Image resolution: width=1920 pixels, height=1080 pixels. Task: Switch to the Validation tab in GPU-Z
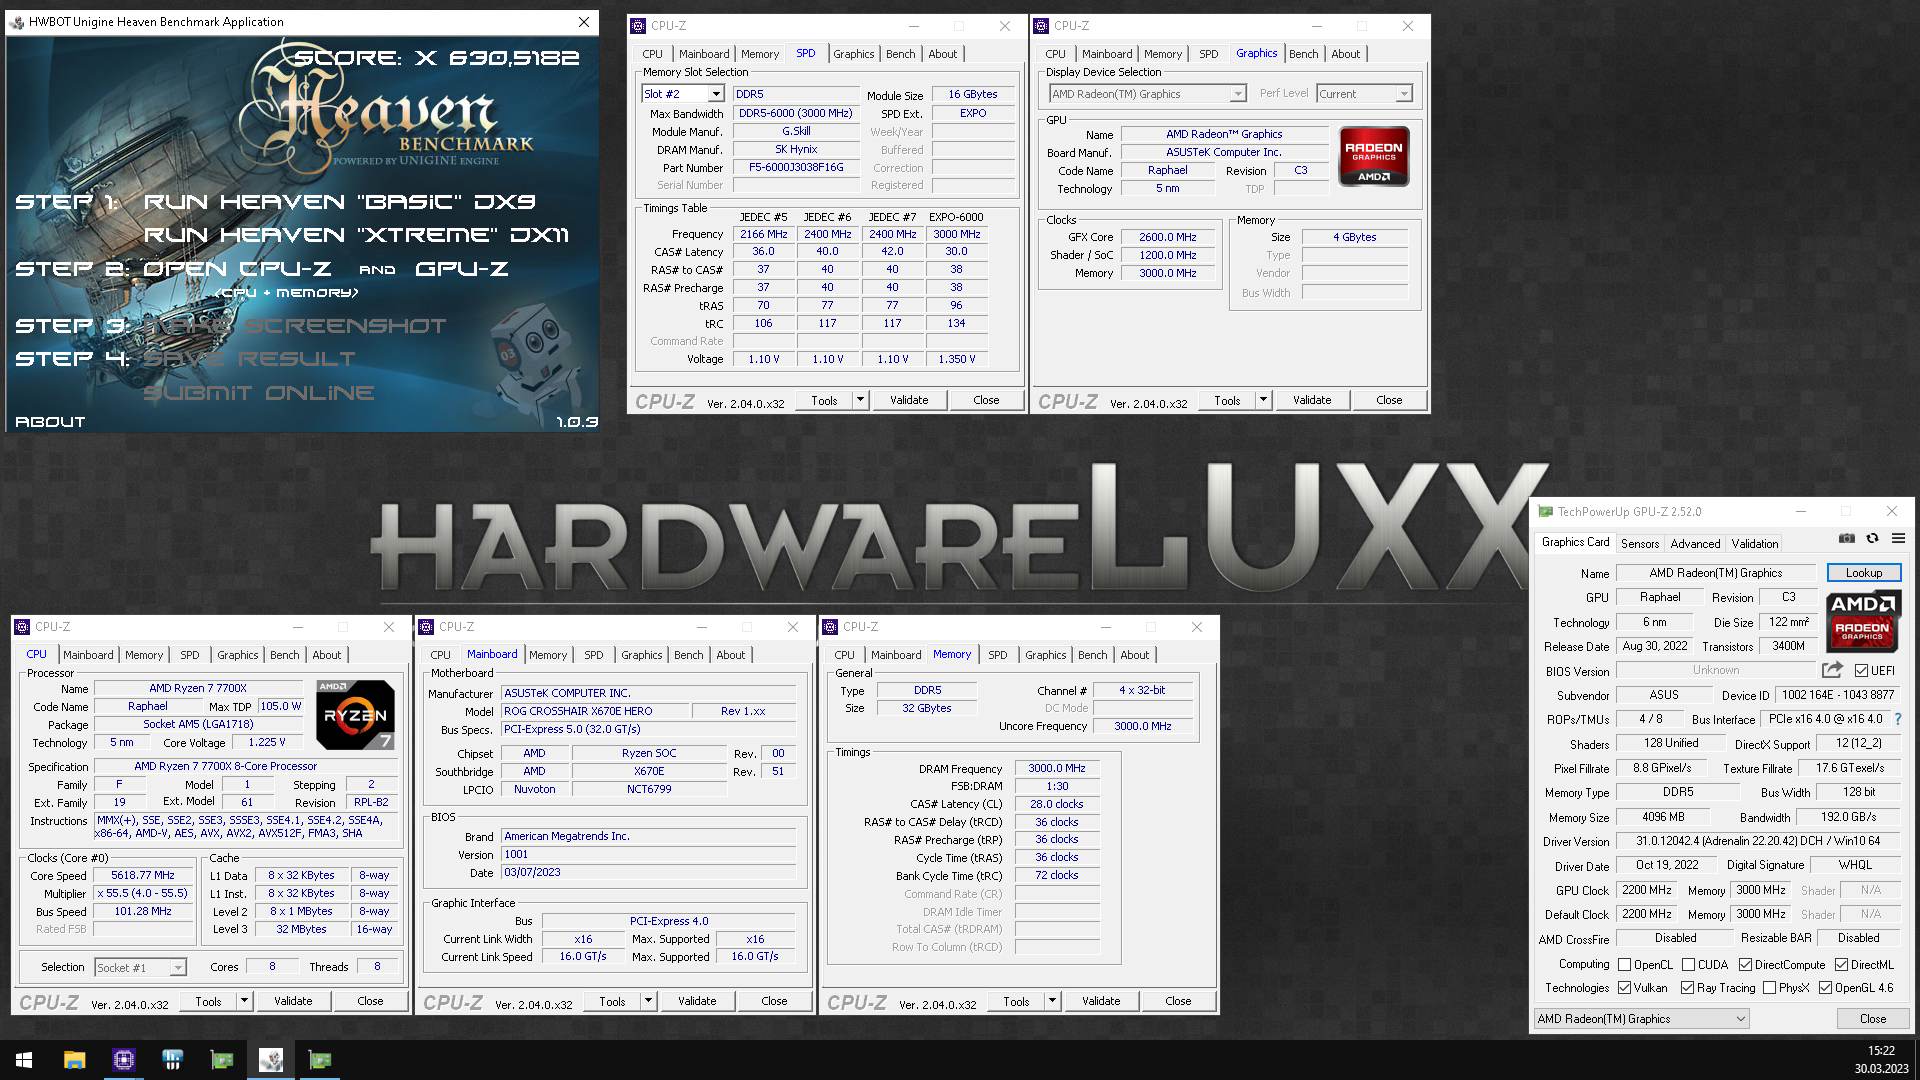(1754, 544)
